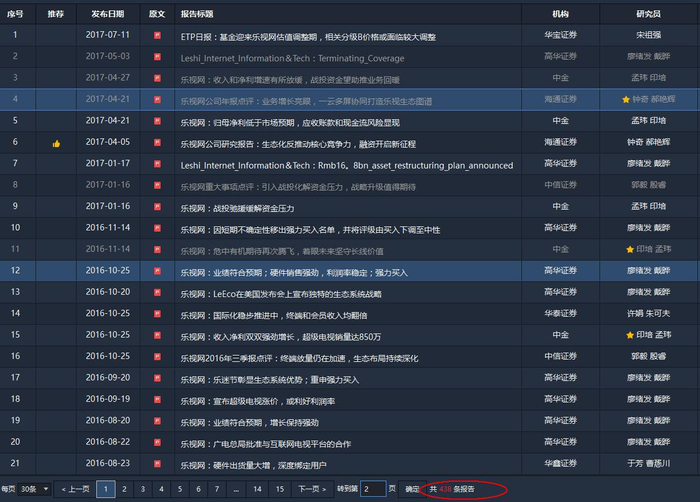Click the 机构 column header
This screenshot has height=502, width=700.
click(x=560, y=14)
